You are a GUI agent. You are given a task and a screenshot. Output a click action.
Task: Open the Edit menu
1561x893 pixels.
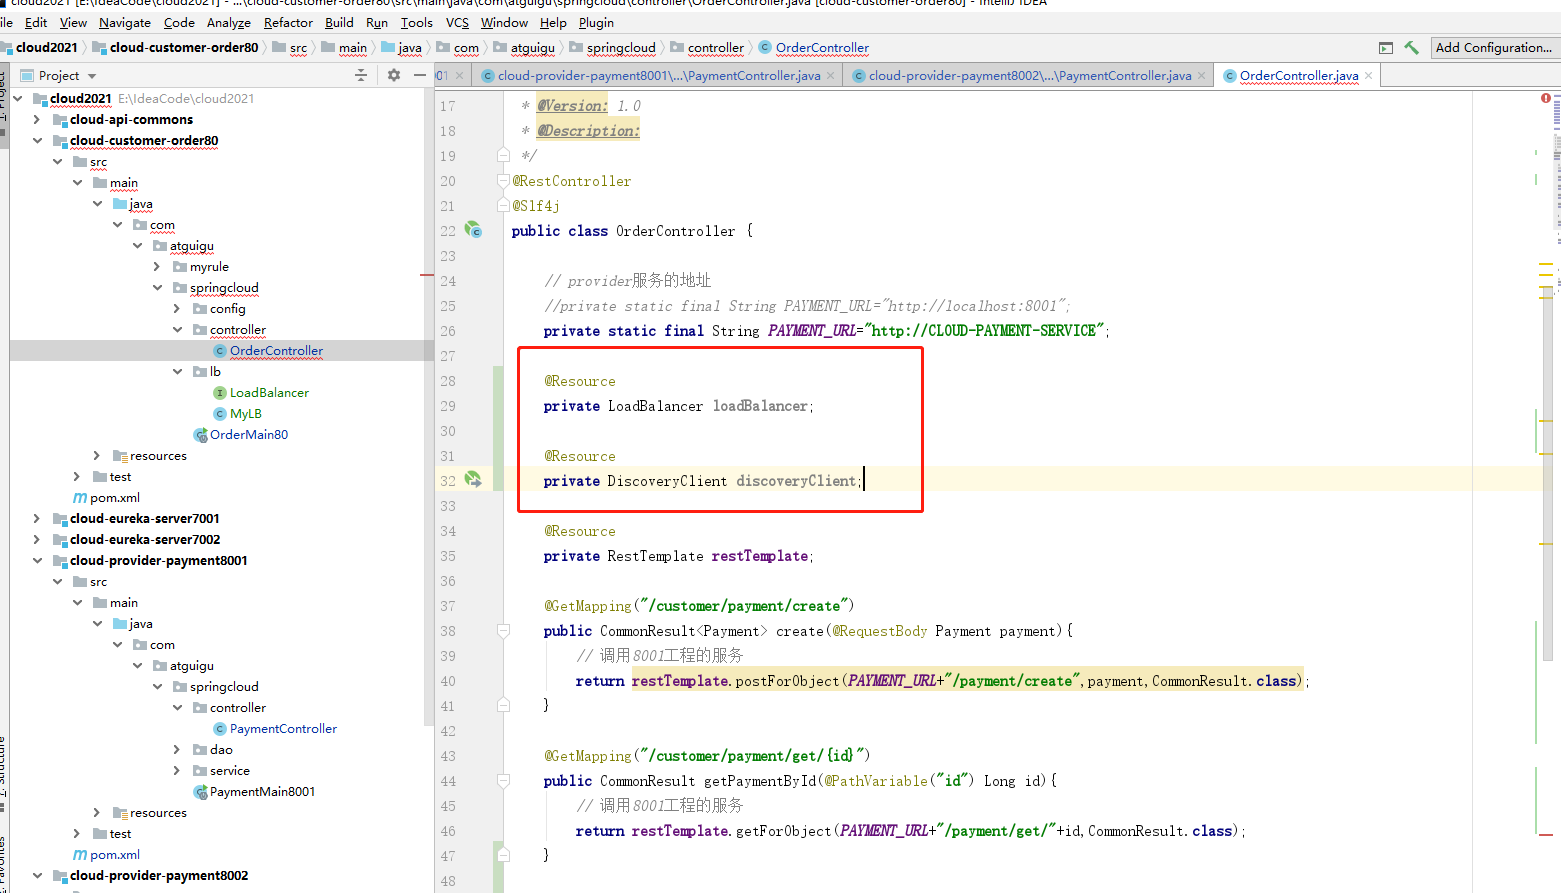point(36,22)
